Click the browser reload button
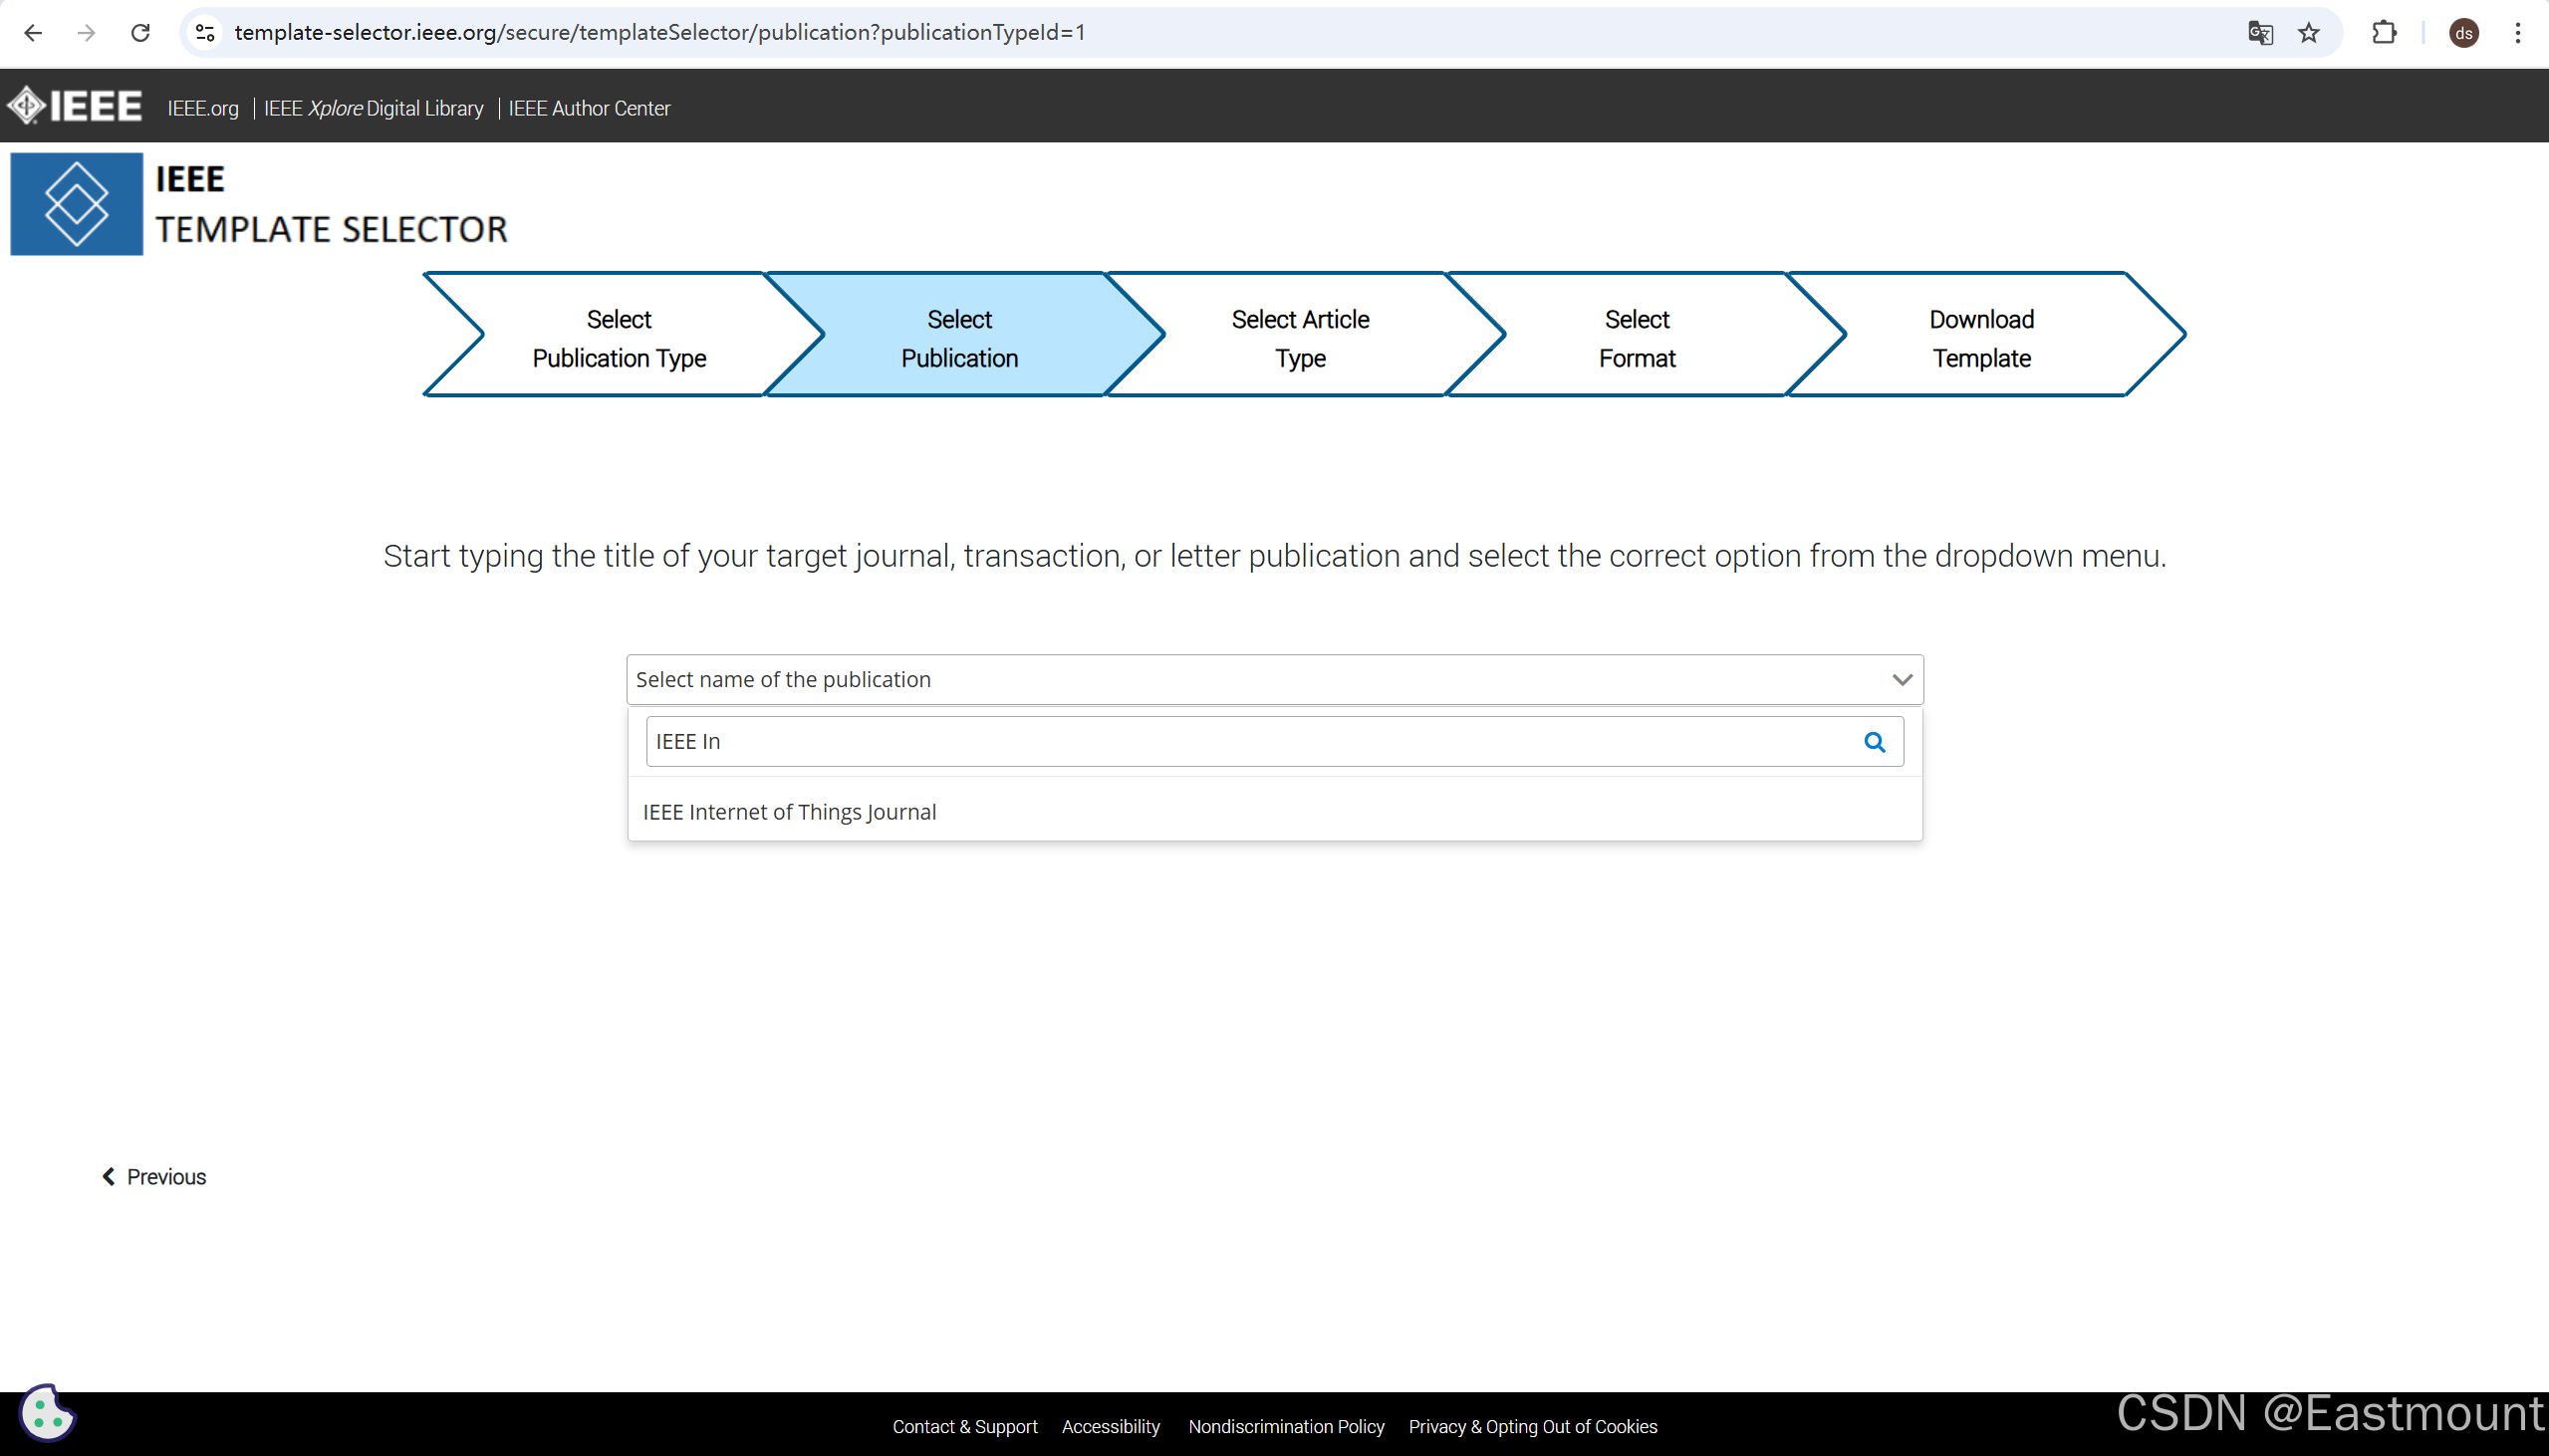This screenshot has height=1456, width=2549. tap(140, 33)
